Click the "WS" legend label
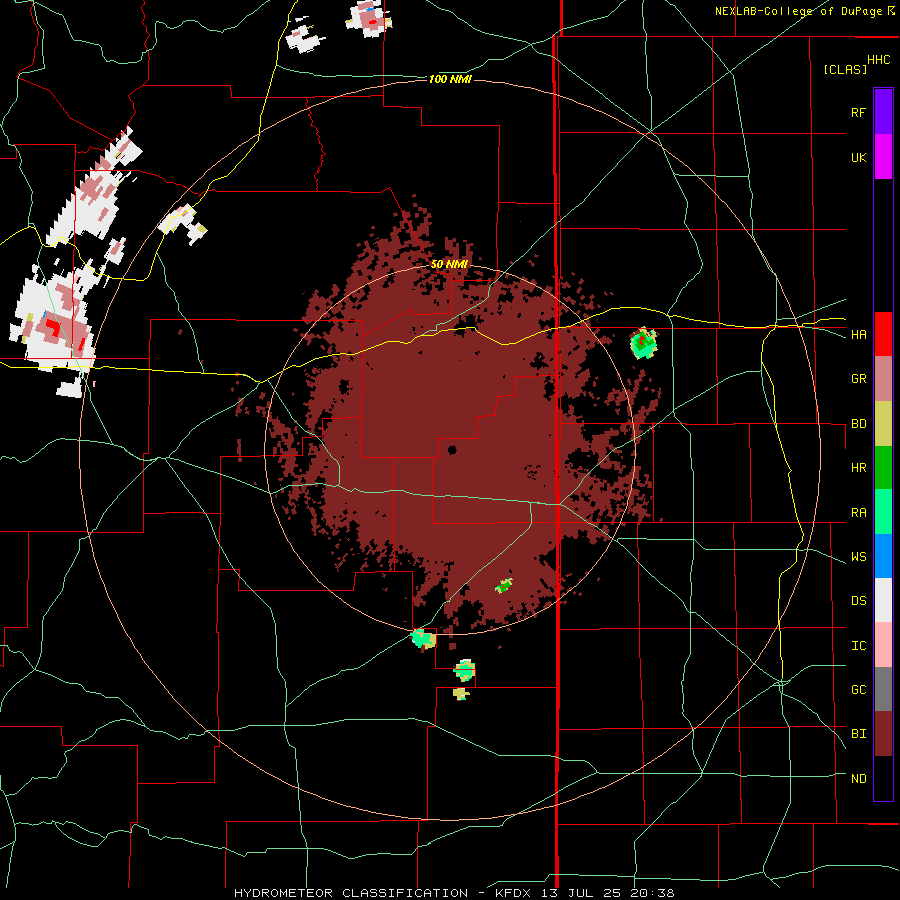The width and height of the screenshot is (900, 900). (858, 557)
